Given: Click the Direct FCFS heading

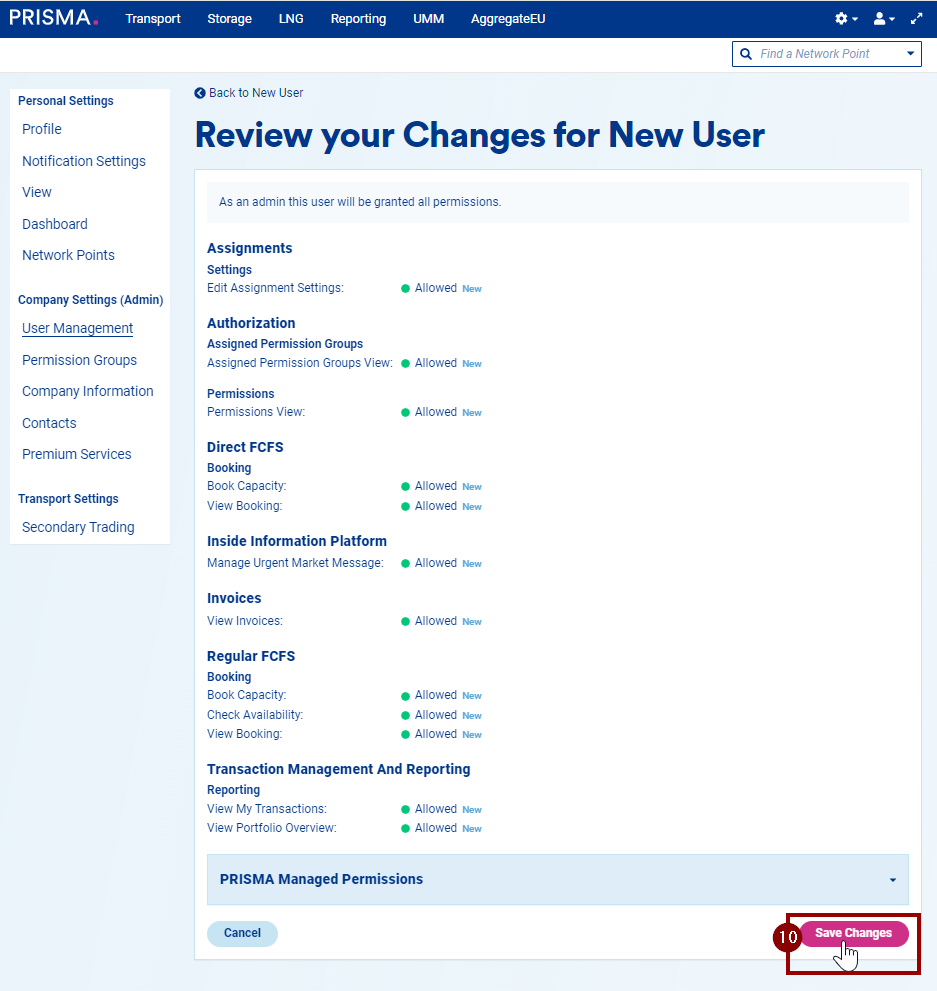Looking at the screenshot, I should point(245,447).
